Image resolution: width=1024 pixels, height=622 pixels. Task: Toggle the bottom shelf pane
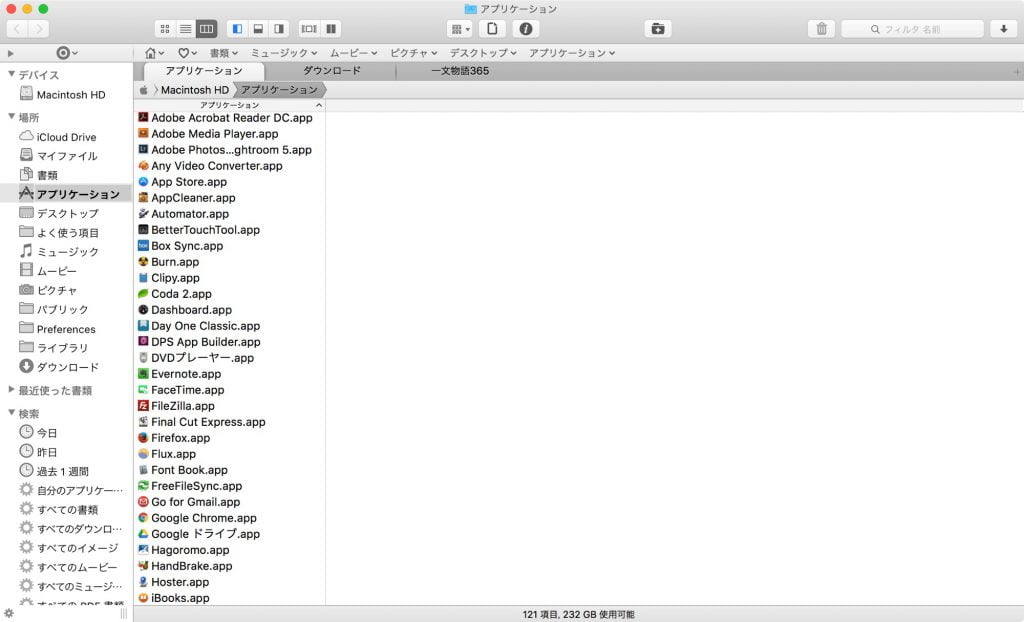[x=258, y=29]
